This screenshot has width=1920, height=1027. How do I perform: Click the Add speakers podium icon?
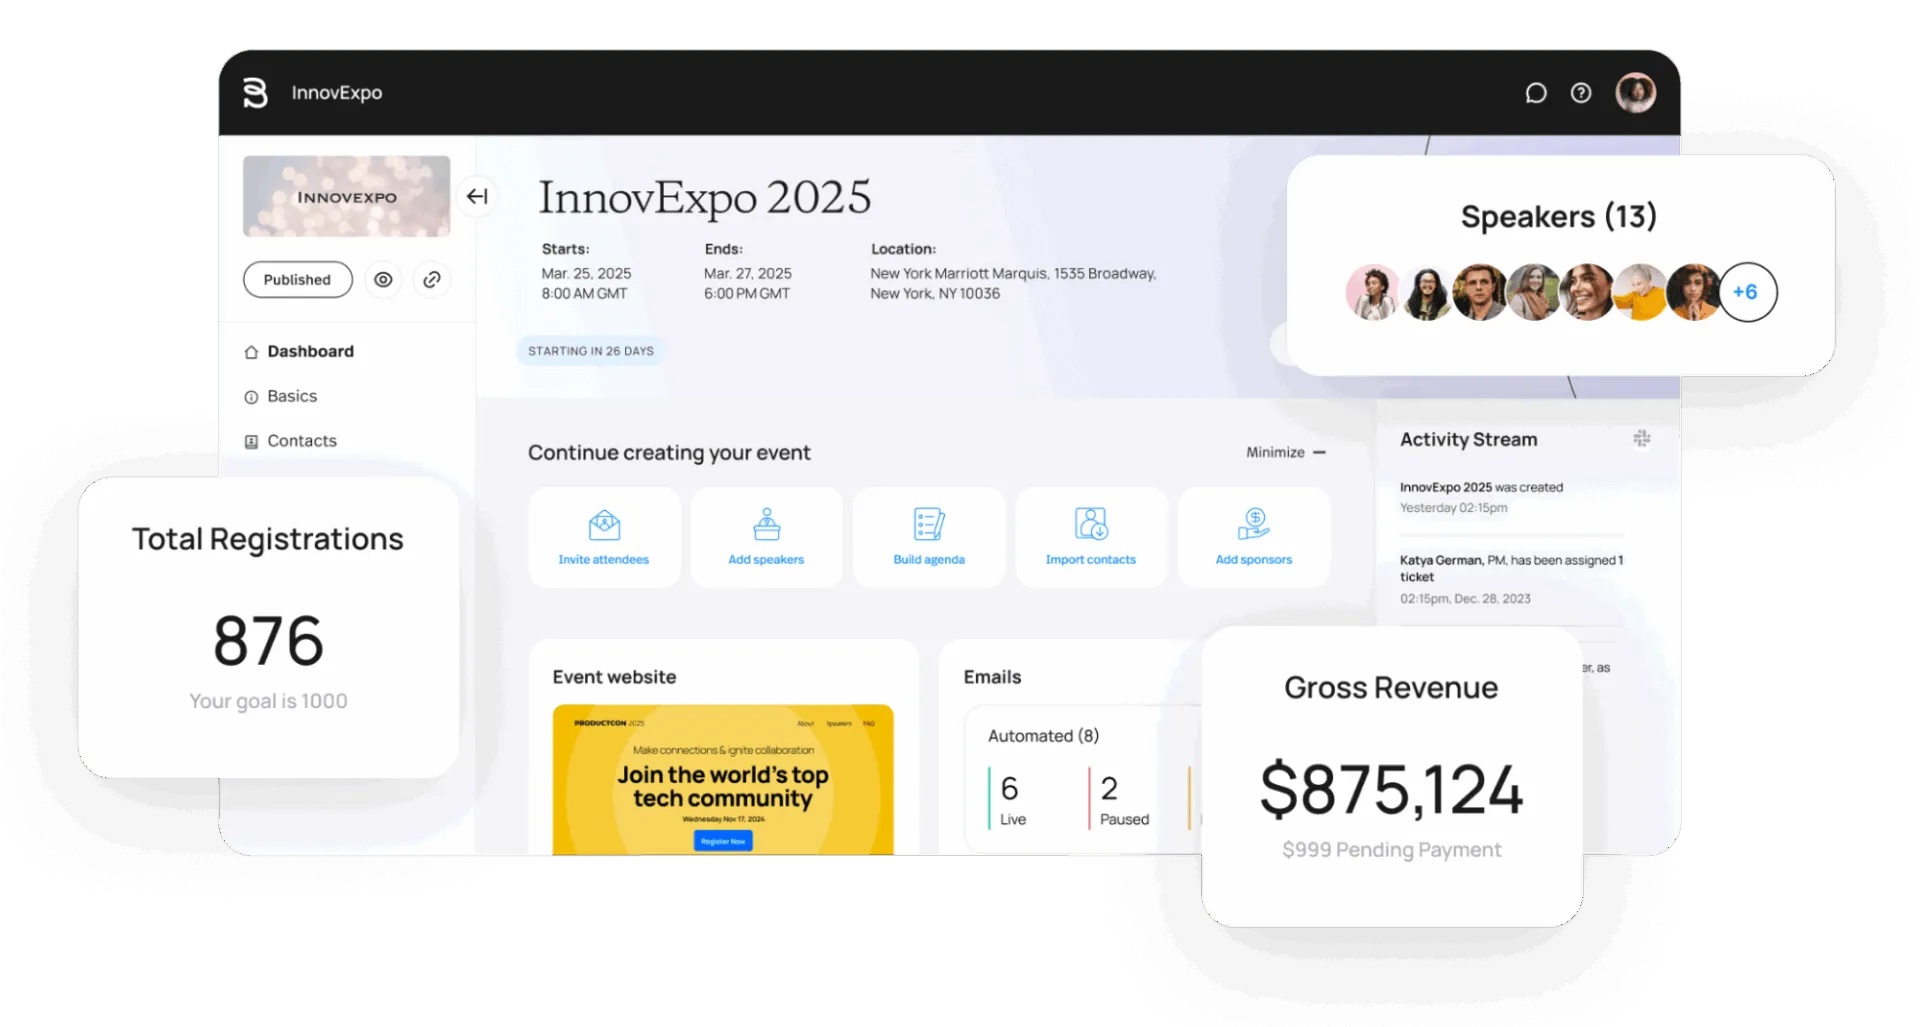[x=766, y=524]
